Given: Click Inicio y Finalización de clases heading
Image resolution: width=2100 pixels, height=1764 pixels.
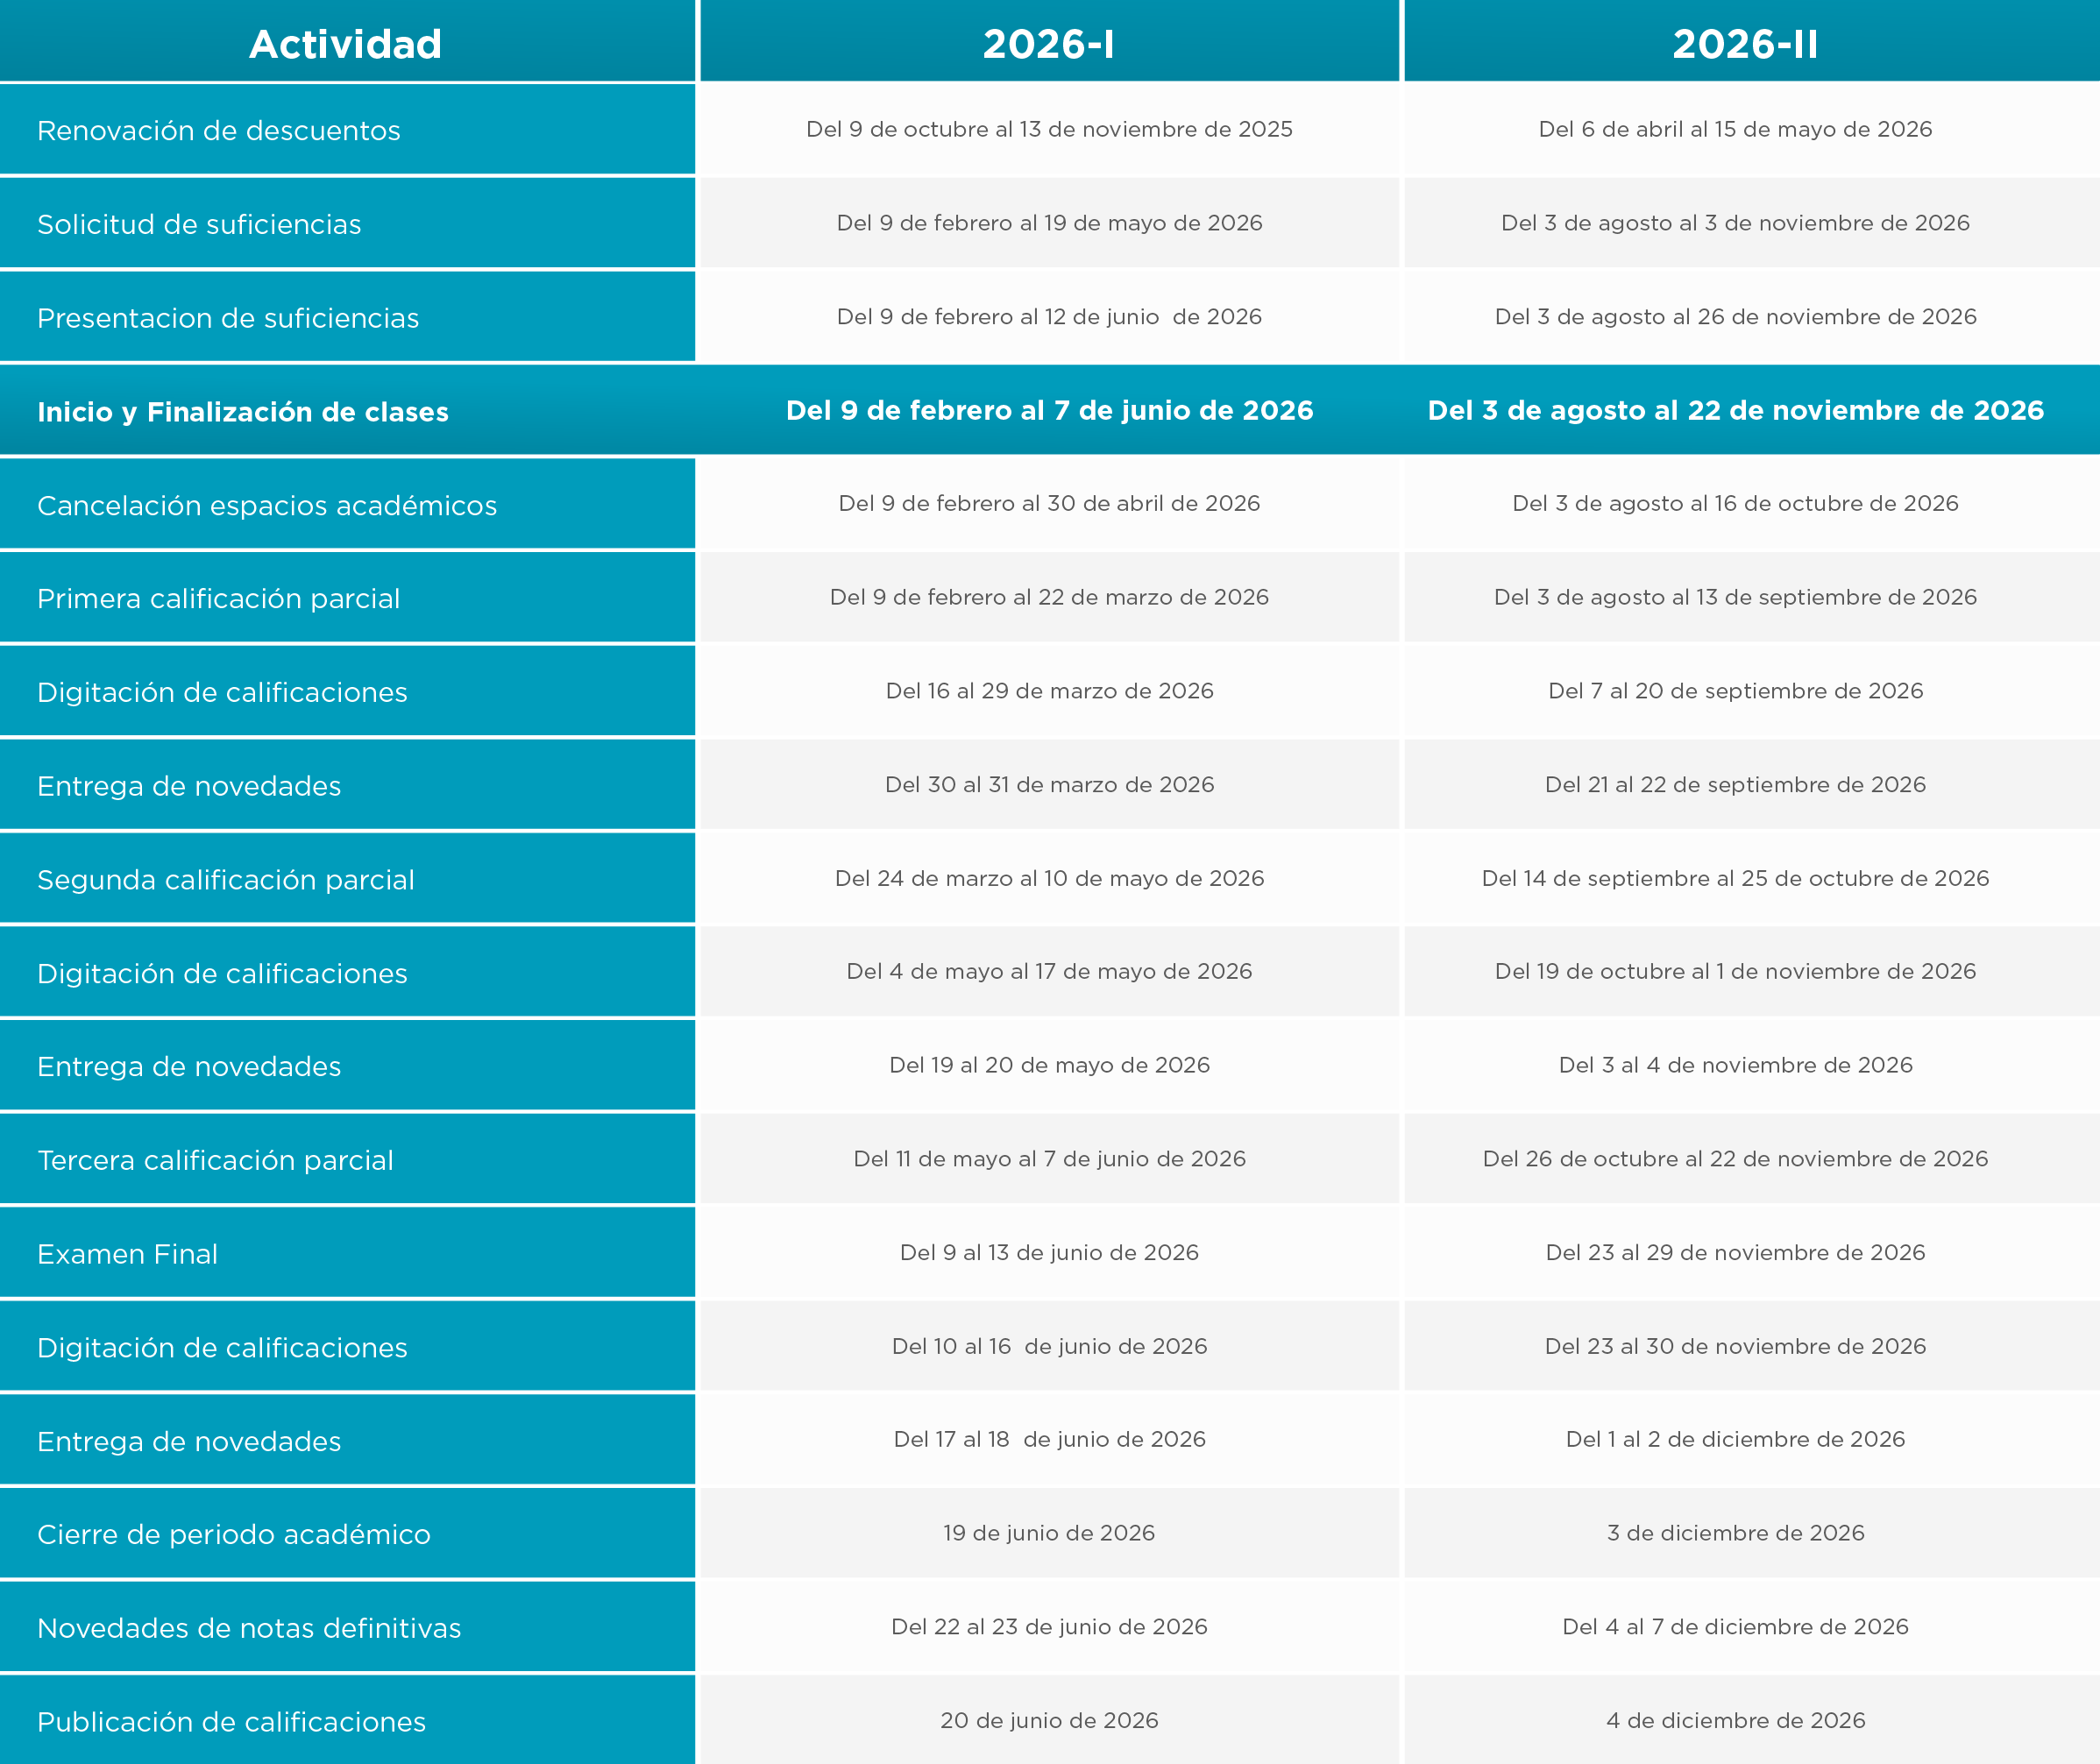Looking at the screenshot, I should [x=243, y=412].
